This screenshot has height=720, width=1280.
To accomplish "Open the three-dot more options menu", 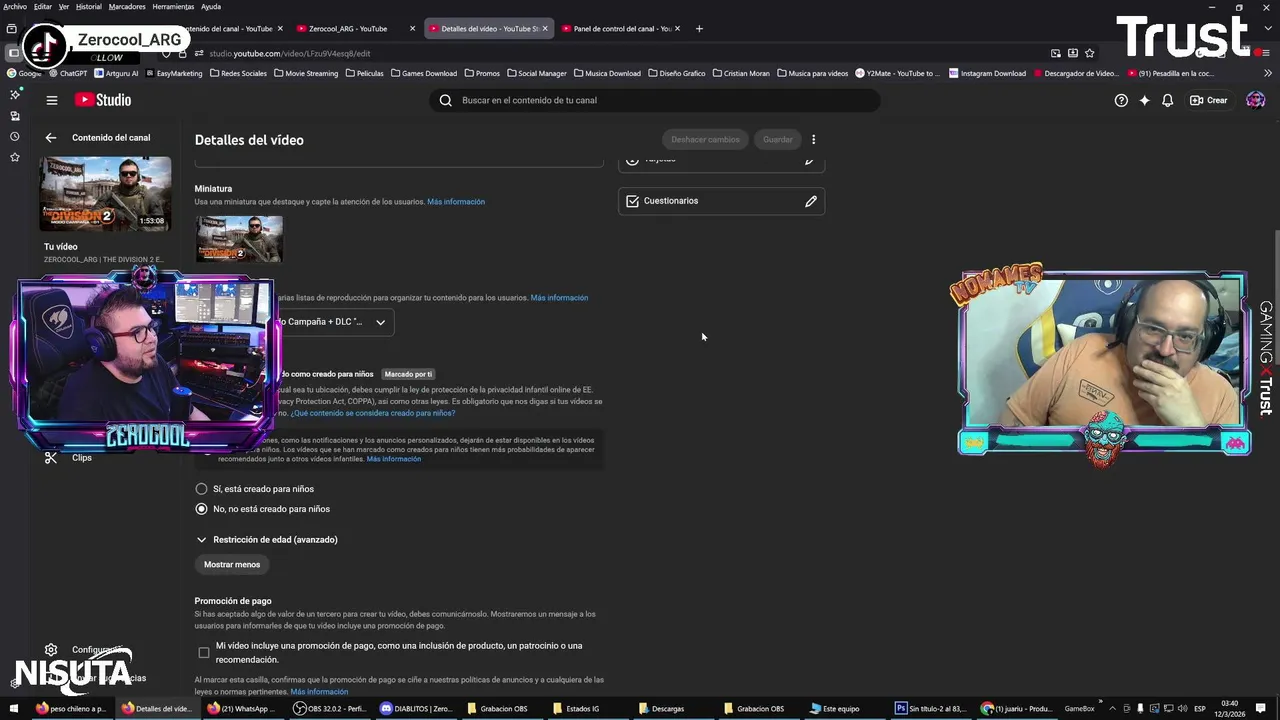I will 813,140.
